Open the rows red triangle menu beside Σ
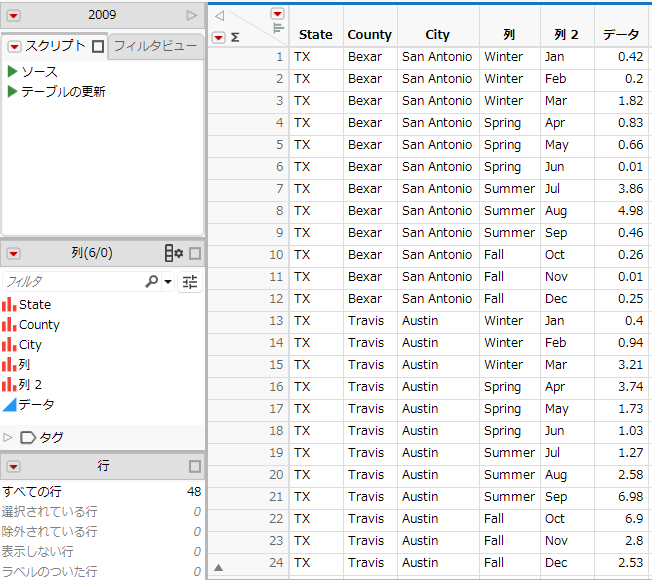 point(218,38)
